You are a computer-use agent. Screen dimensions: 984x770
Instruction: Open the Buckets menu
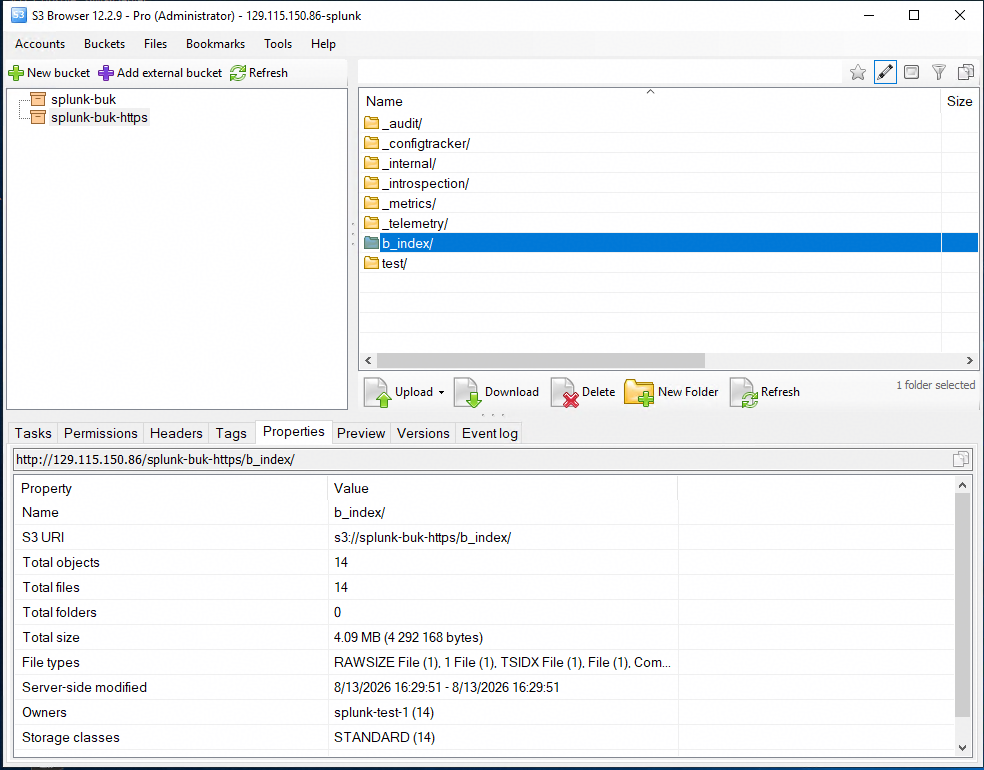[104, 44]
